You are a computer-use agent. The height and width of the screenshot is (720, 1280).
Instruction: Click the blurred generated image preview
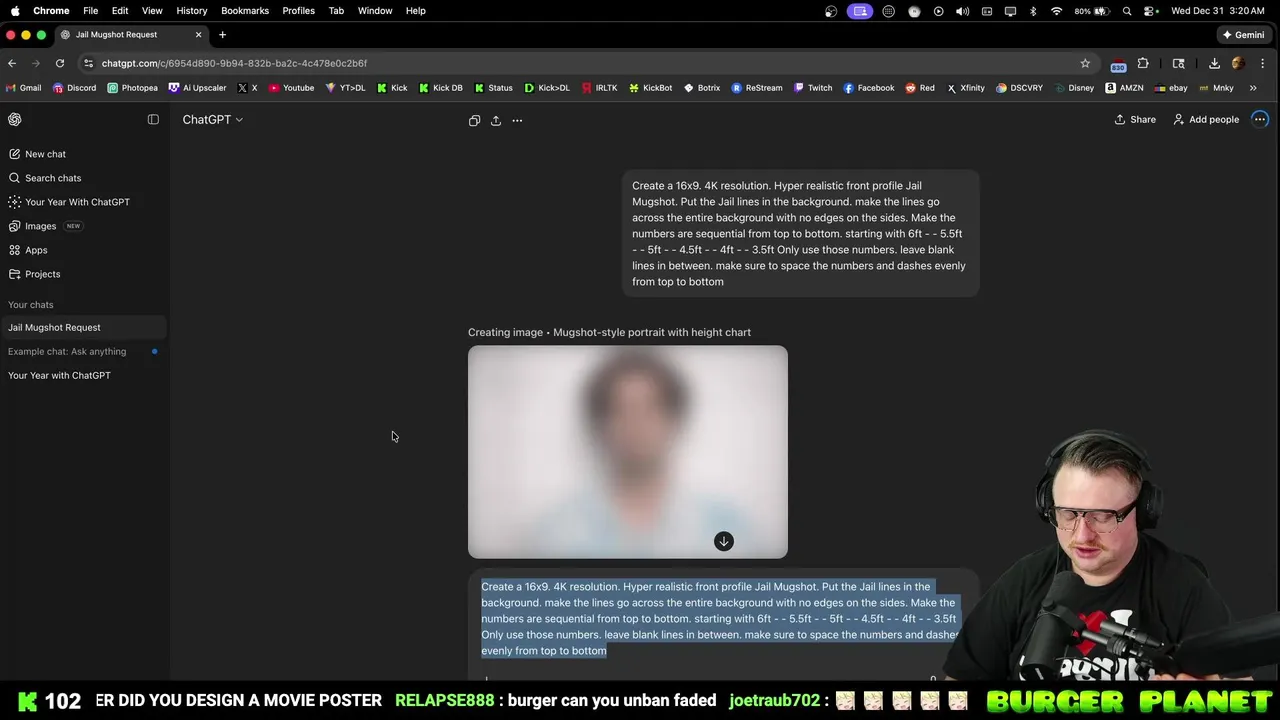tap(628, 452)
